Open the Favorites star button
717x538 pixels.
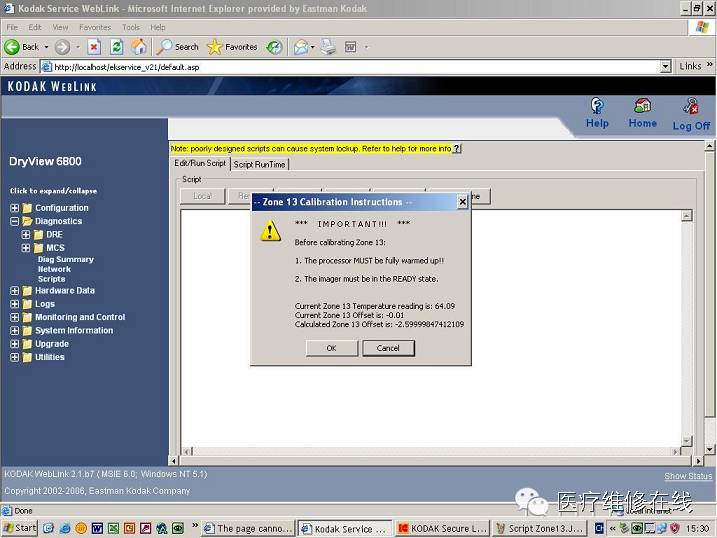coord(232,47)
